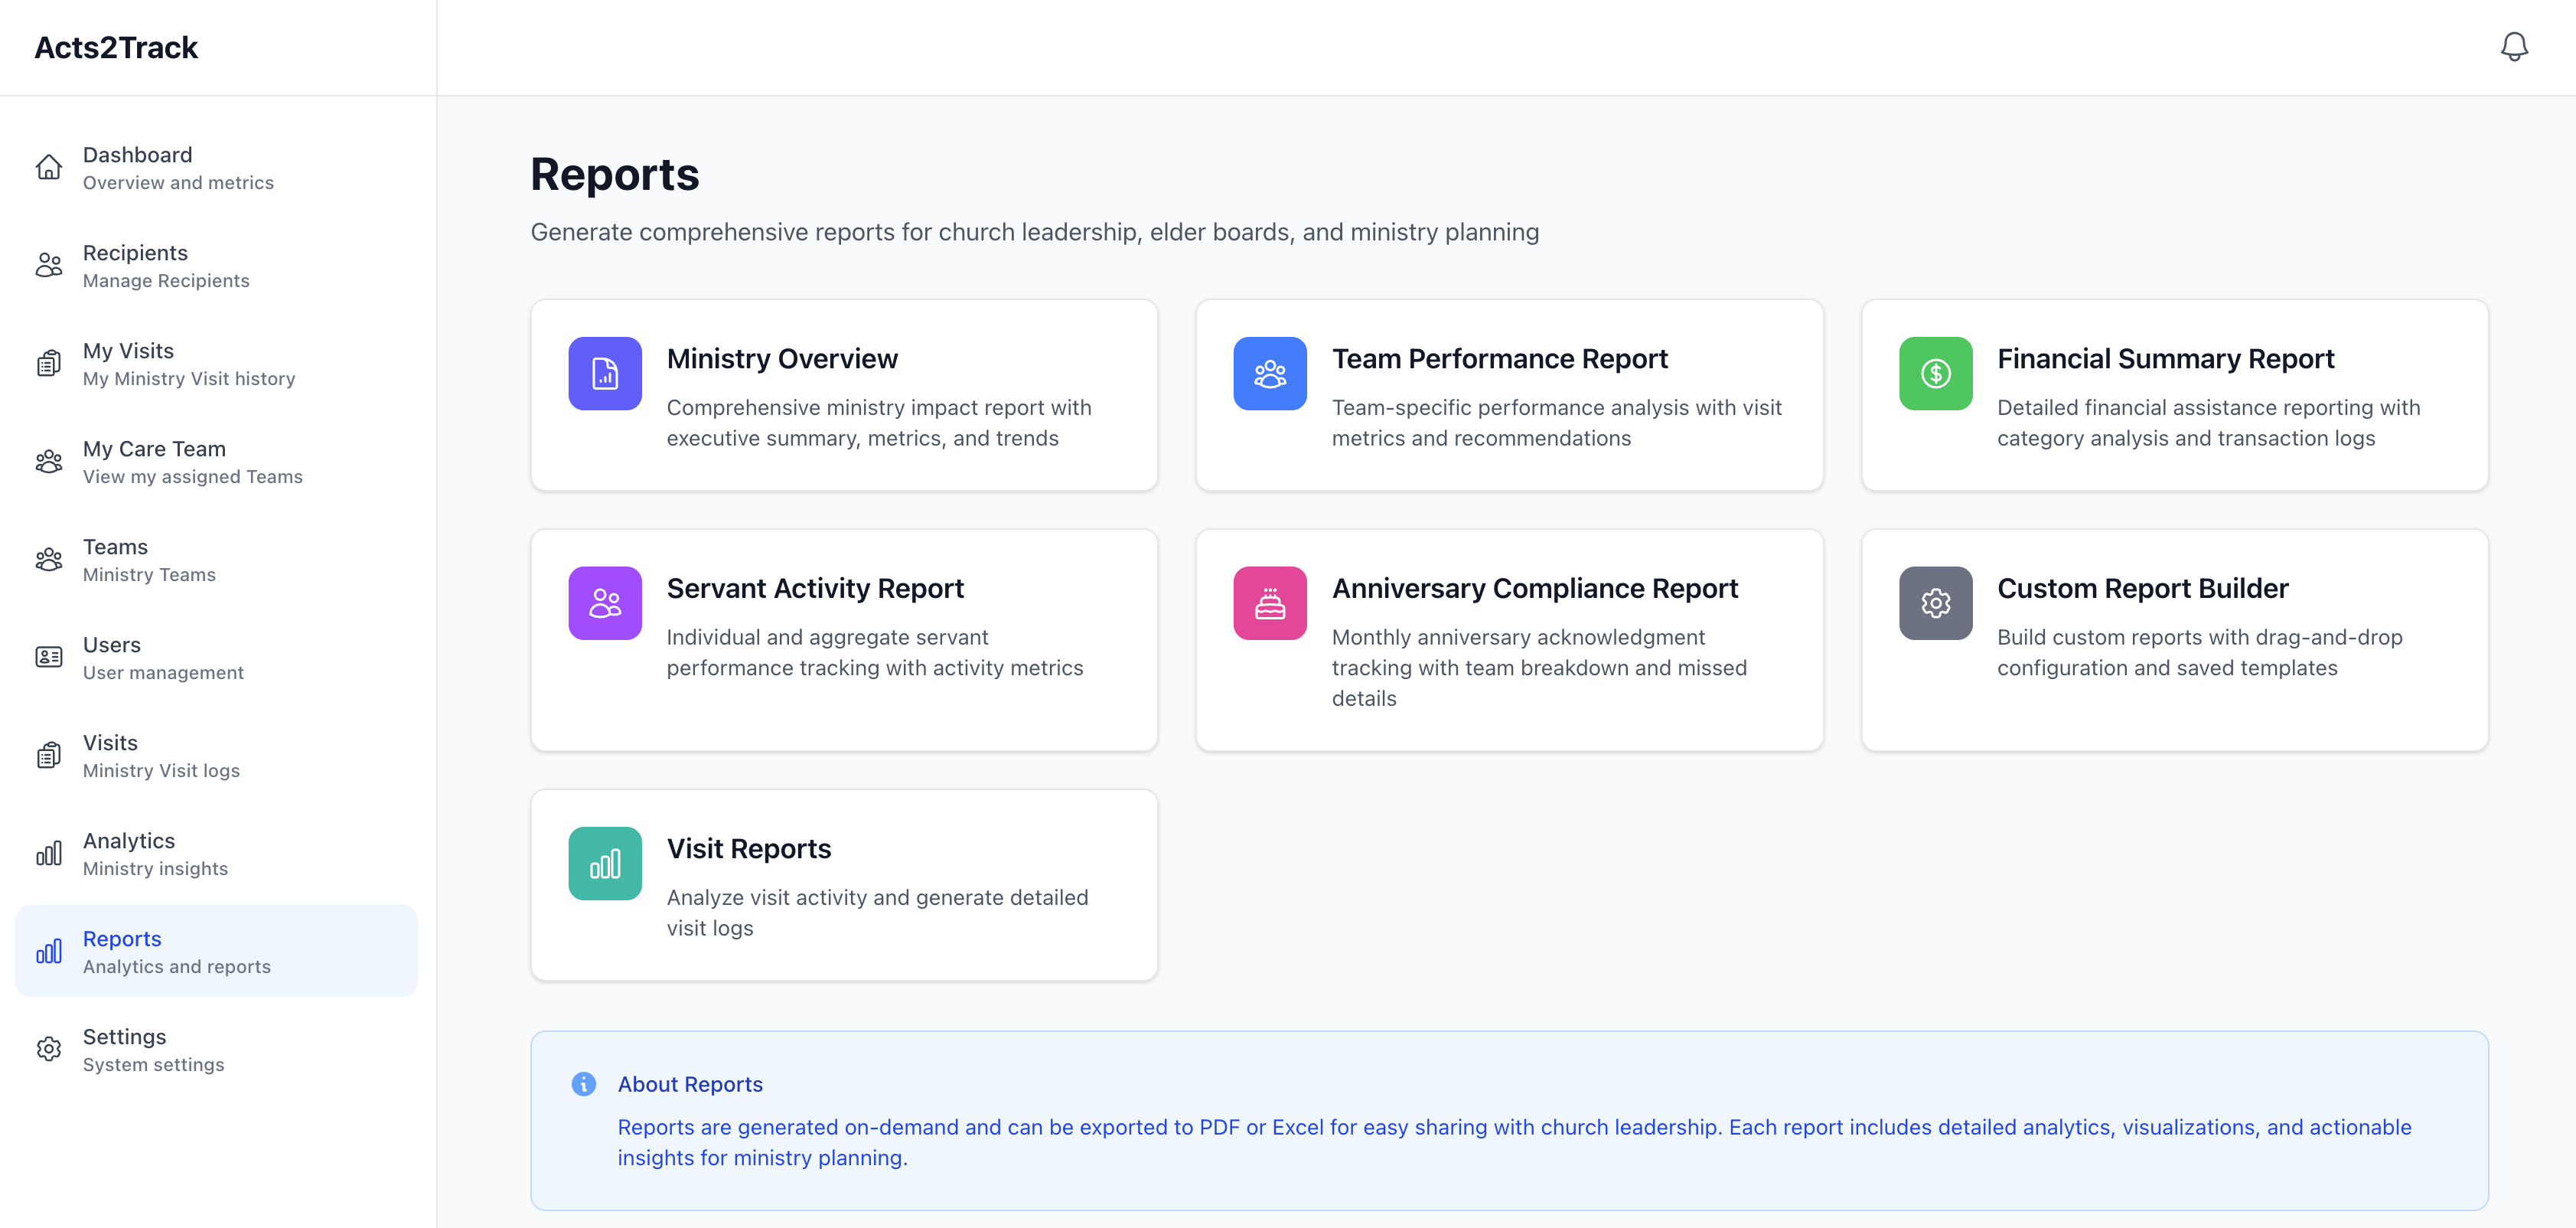Click the Recipients people icon
The width and height of the screenshot is (2576, 1228).
(49, 265)
